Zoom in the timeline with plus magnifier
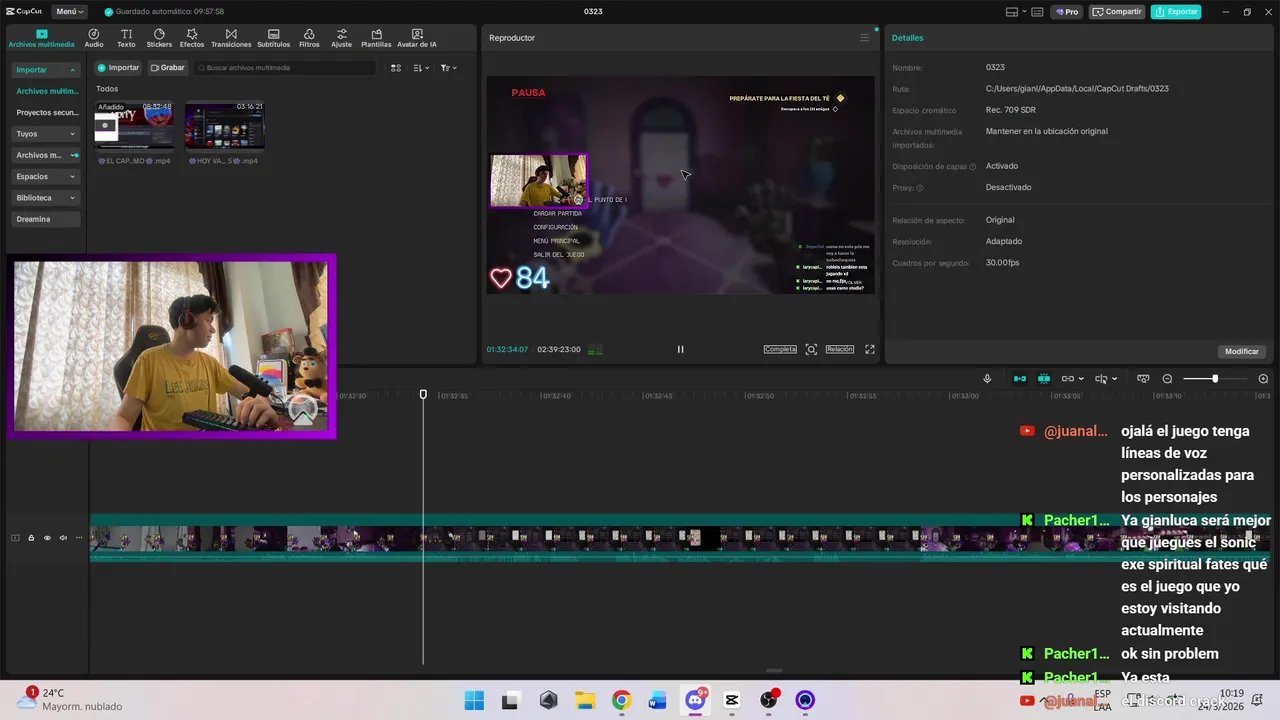The height and width of the screenshot is (720, 1280). point(1263,379)
